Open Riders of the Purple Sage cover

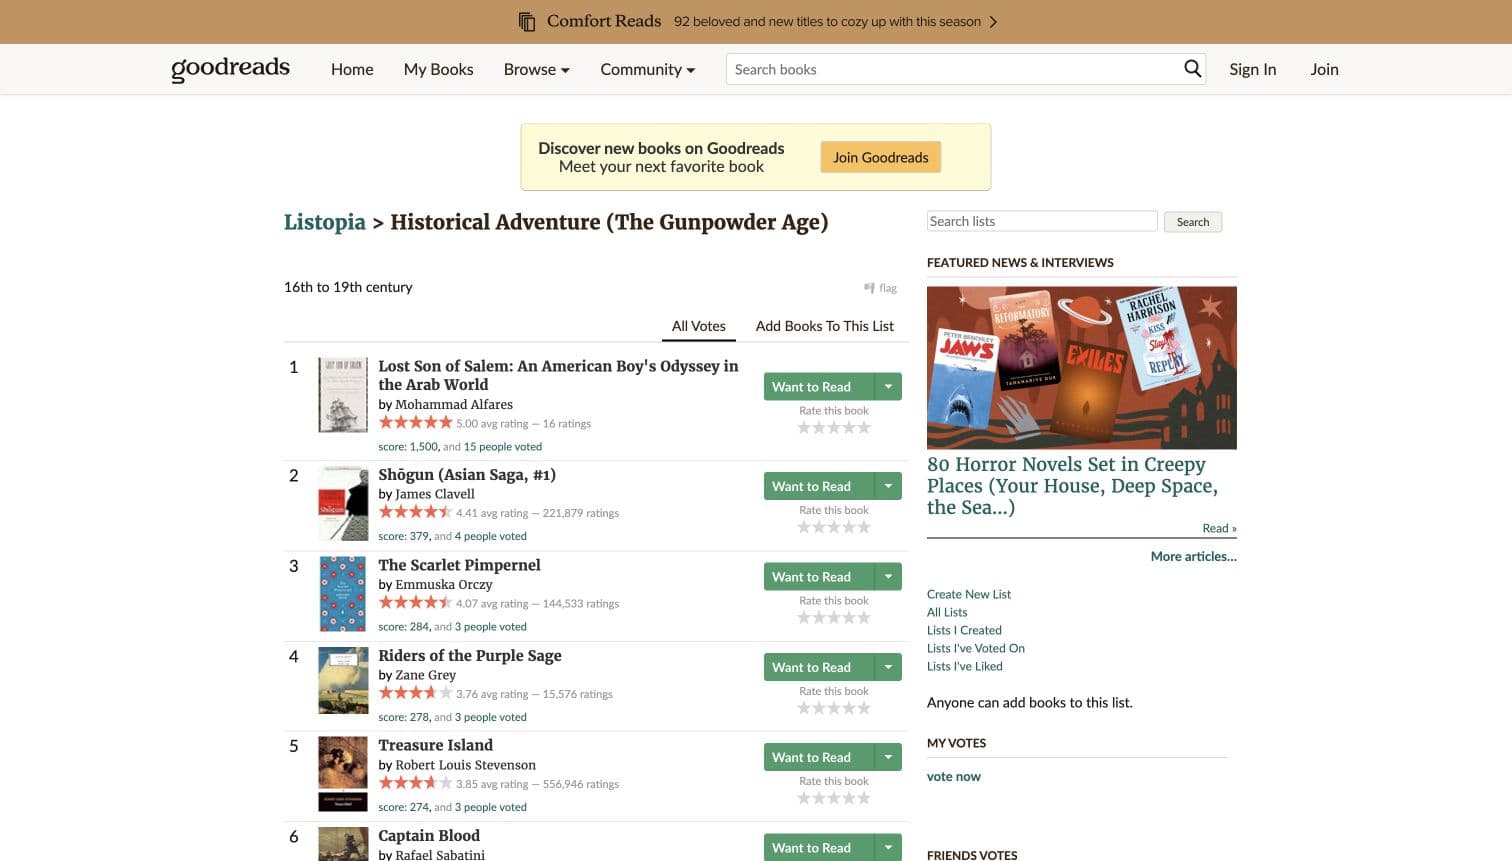(x=343, y=681)
